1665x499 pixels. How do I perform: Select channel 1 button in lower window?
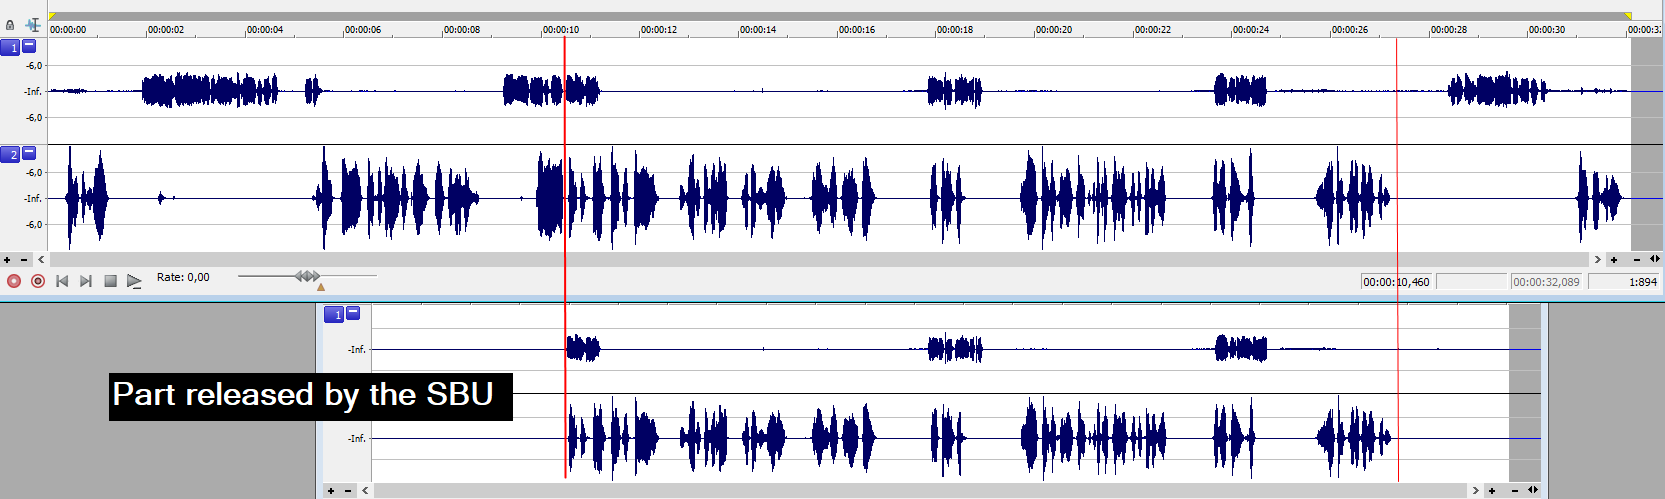click(x=334, y=315)
